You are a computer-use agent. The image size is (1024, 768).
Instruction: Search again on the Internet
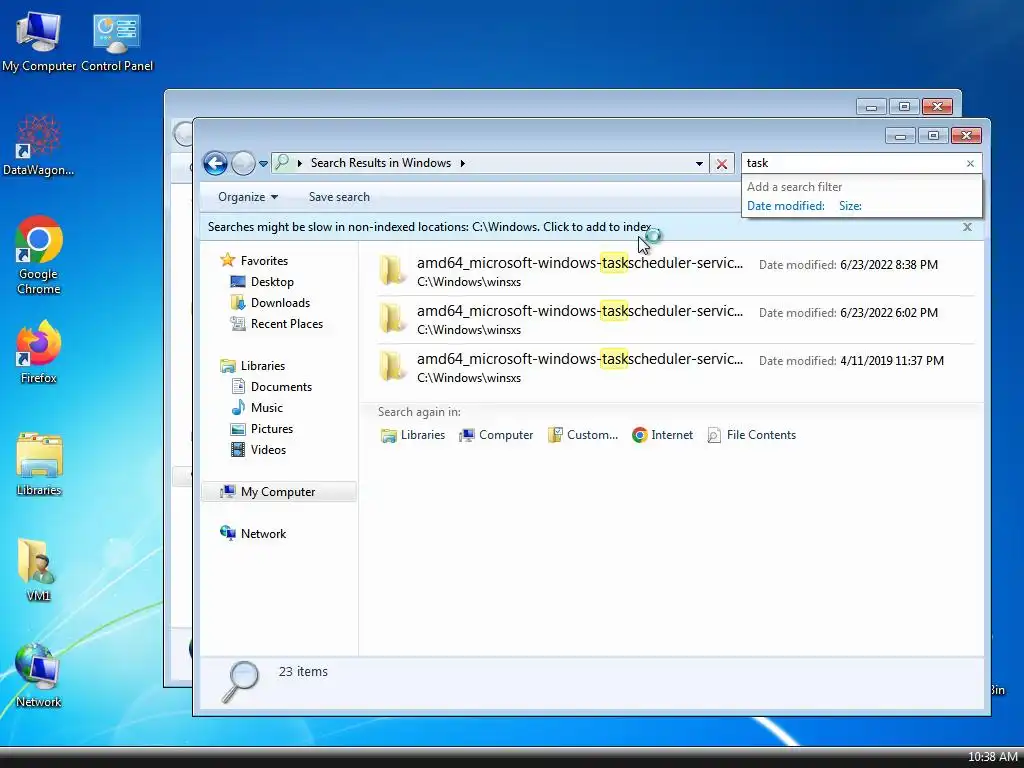coord(662,435)
